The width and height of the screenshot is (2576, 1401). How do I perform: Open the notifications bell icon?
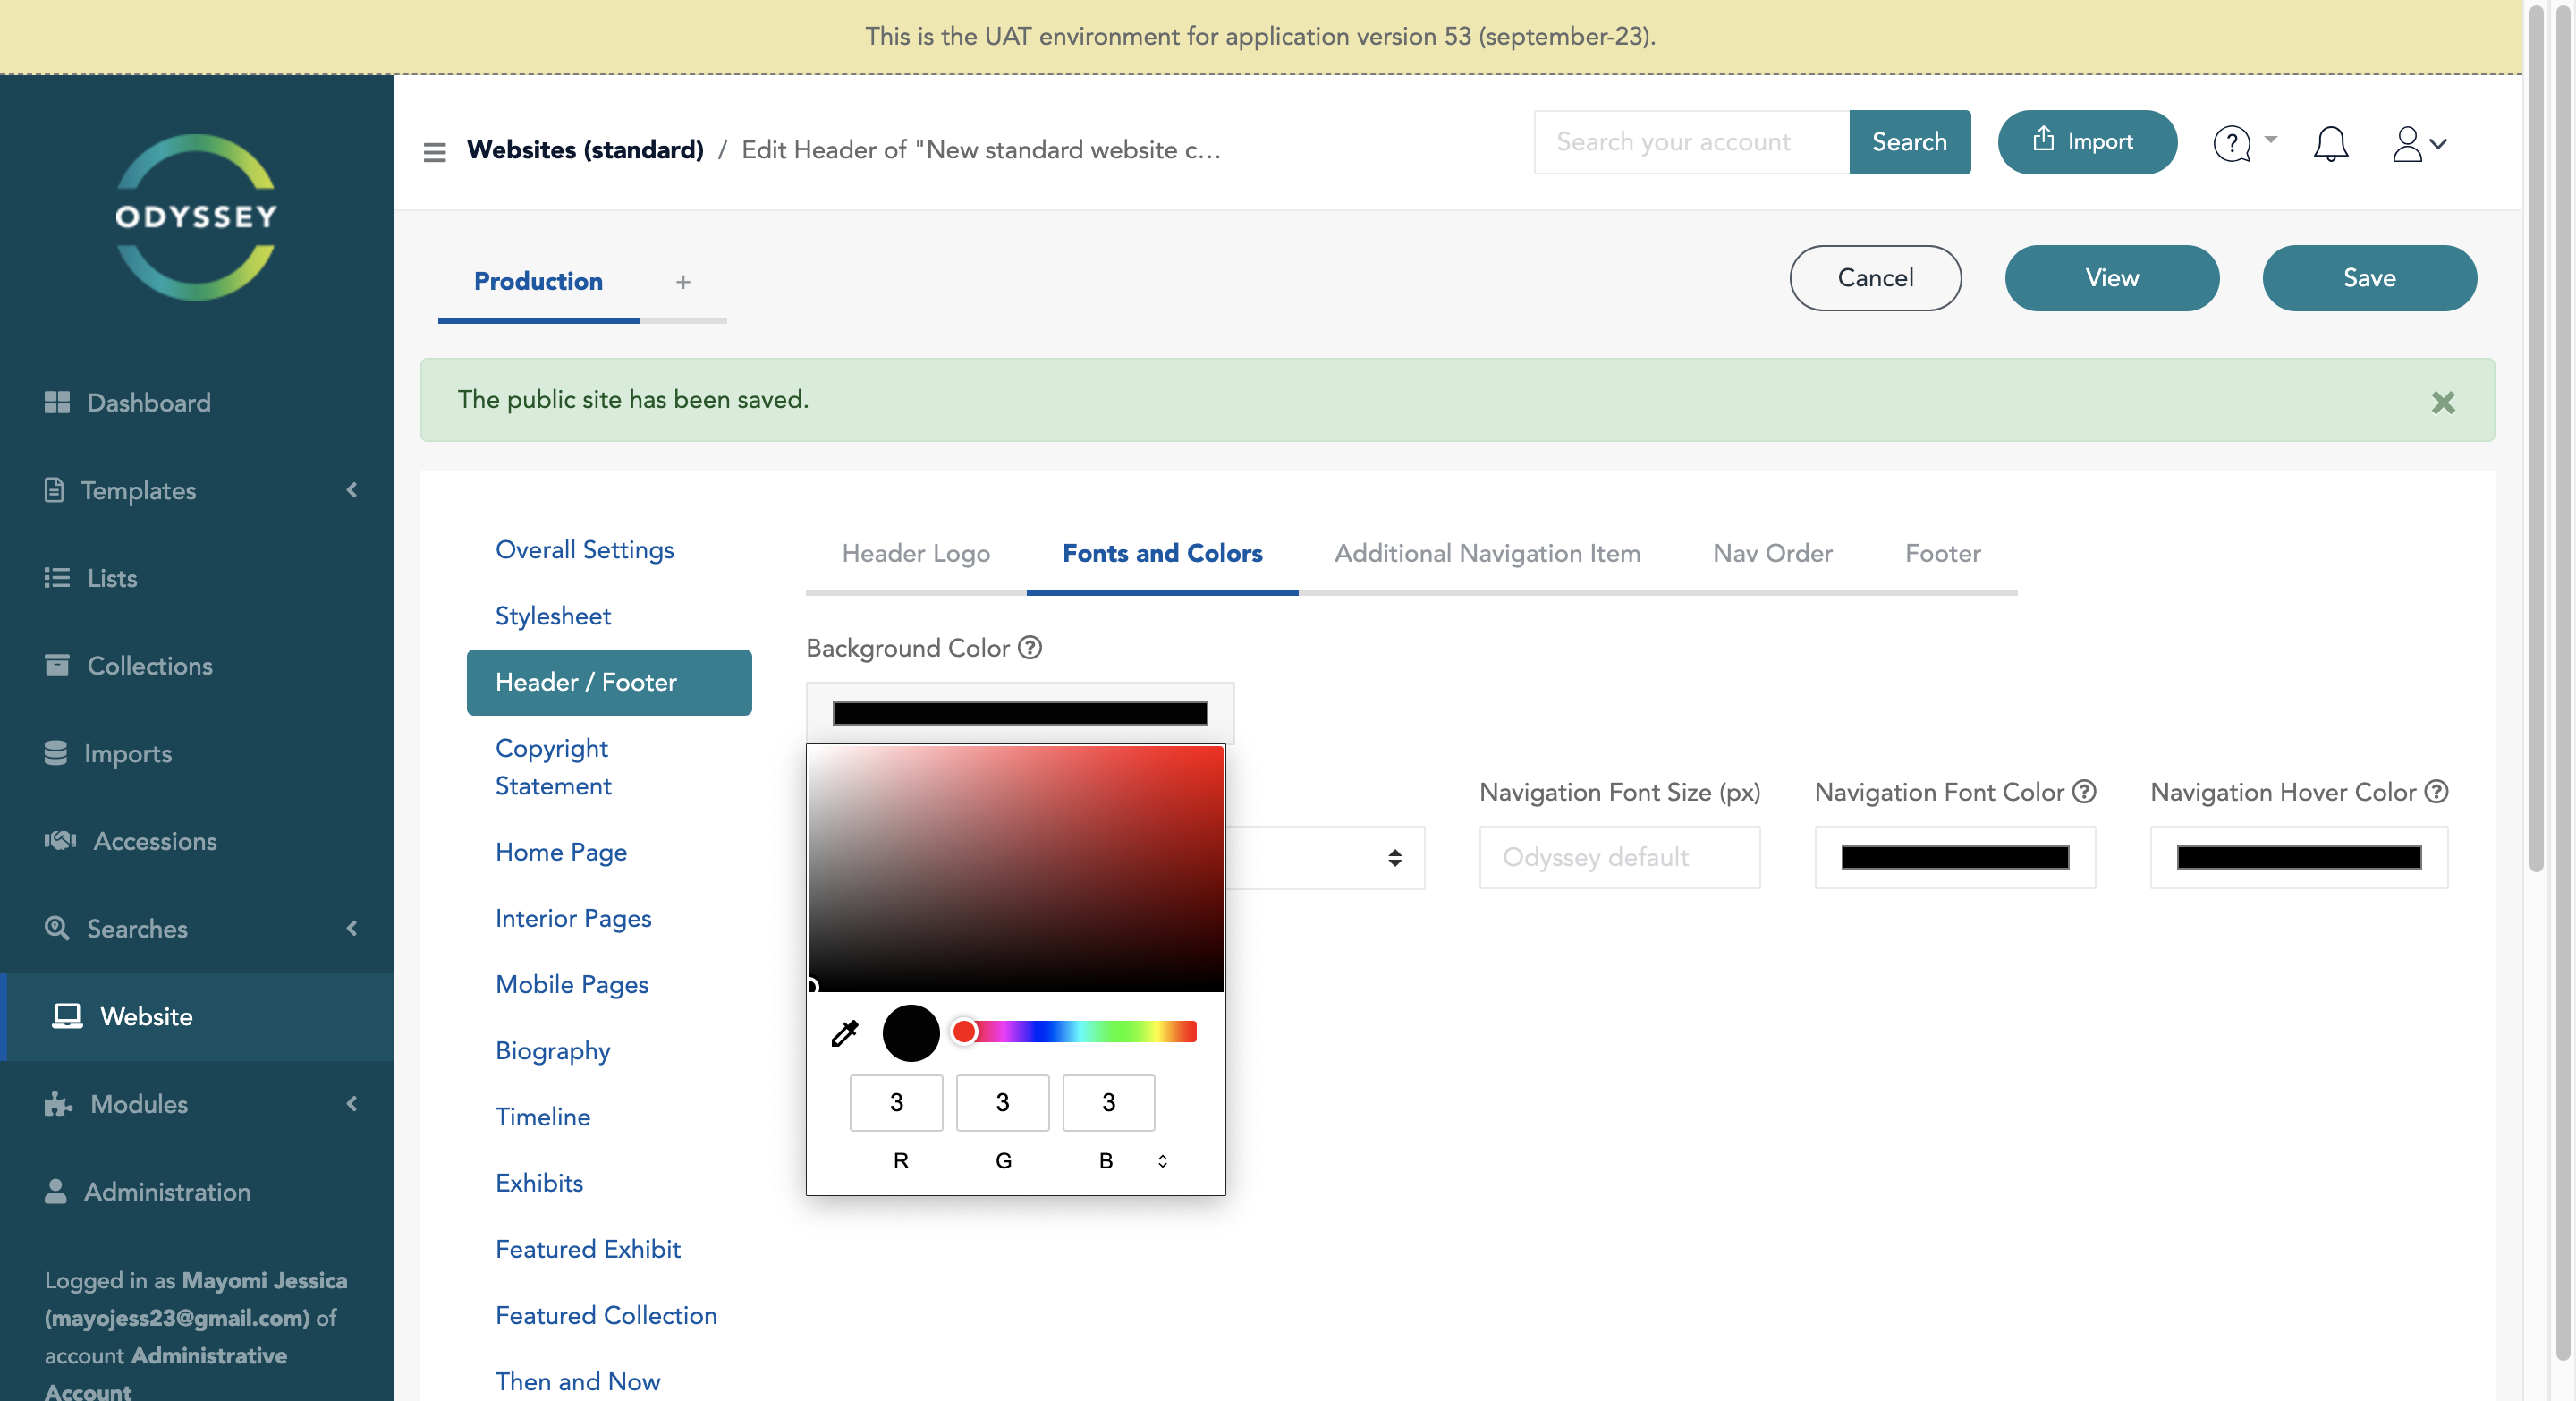(2330, 143)
